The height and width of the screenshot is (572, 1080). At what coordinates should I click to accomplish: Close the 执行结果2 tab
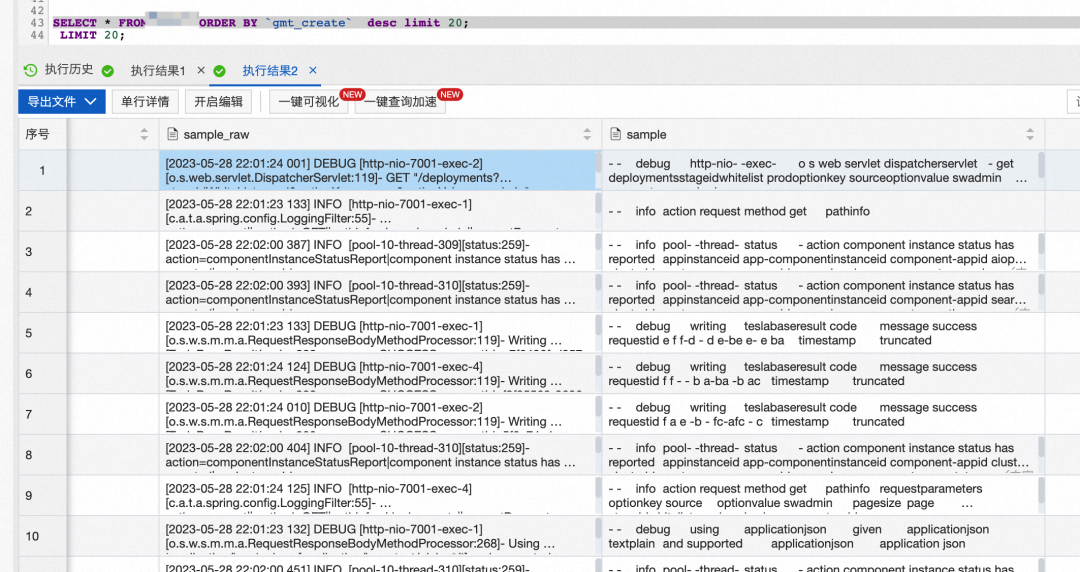[313, 70]
